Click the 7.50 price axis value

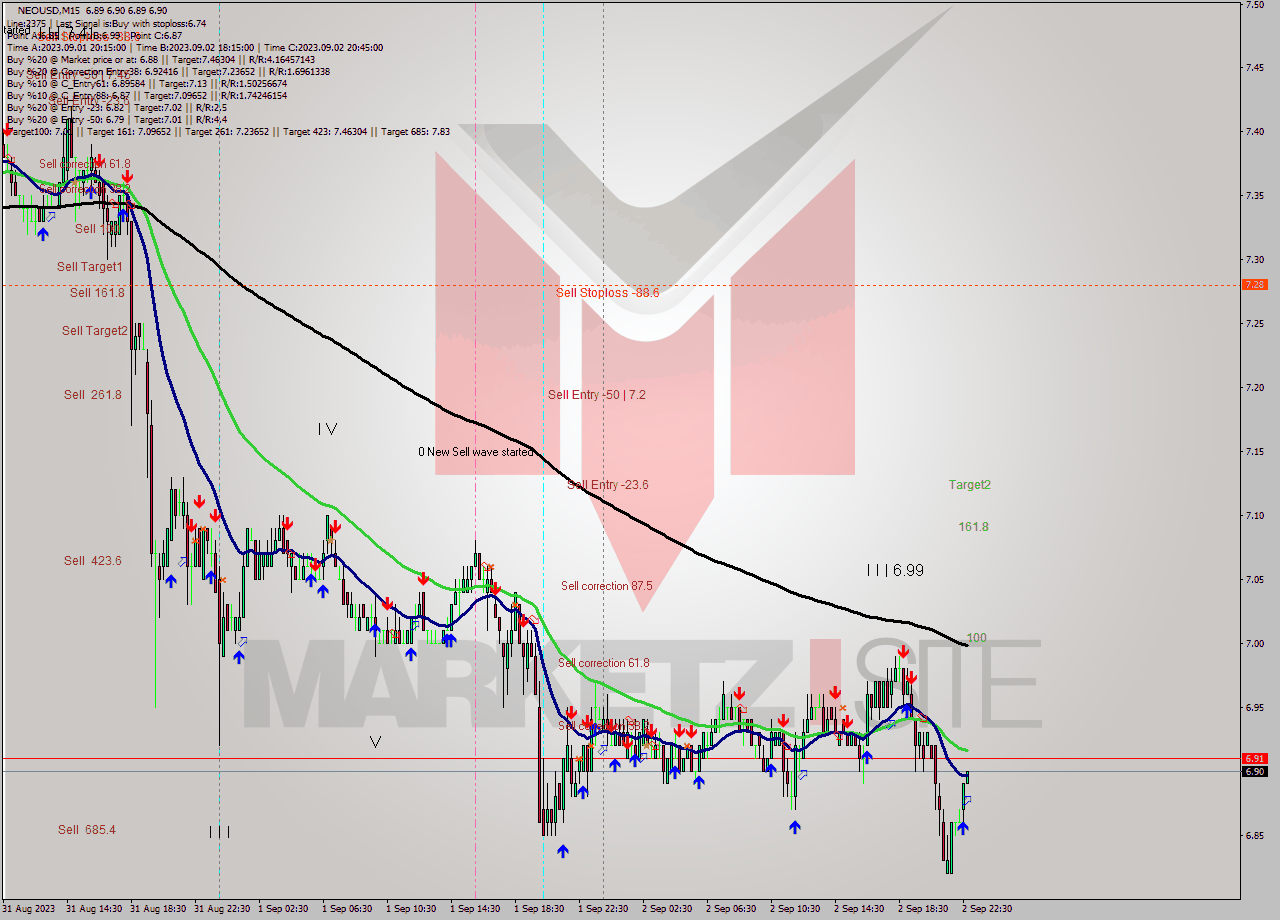pos(1254,4)
